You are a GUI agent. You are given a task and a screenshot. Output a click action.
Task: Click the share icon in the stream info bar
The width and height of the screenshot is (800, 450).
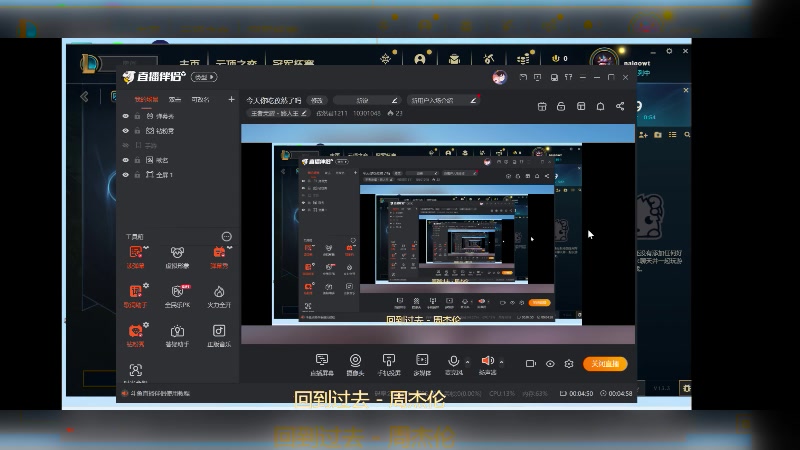pyautogui.click(x=620, y=106)
